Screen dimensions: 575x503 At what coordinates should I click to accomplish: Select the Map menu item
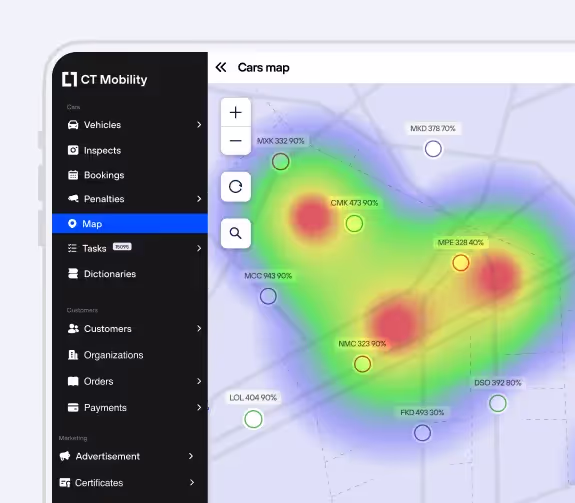[130, 223]
